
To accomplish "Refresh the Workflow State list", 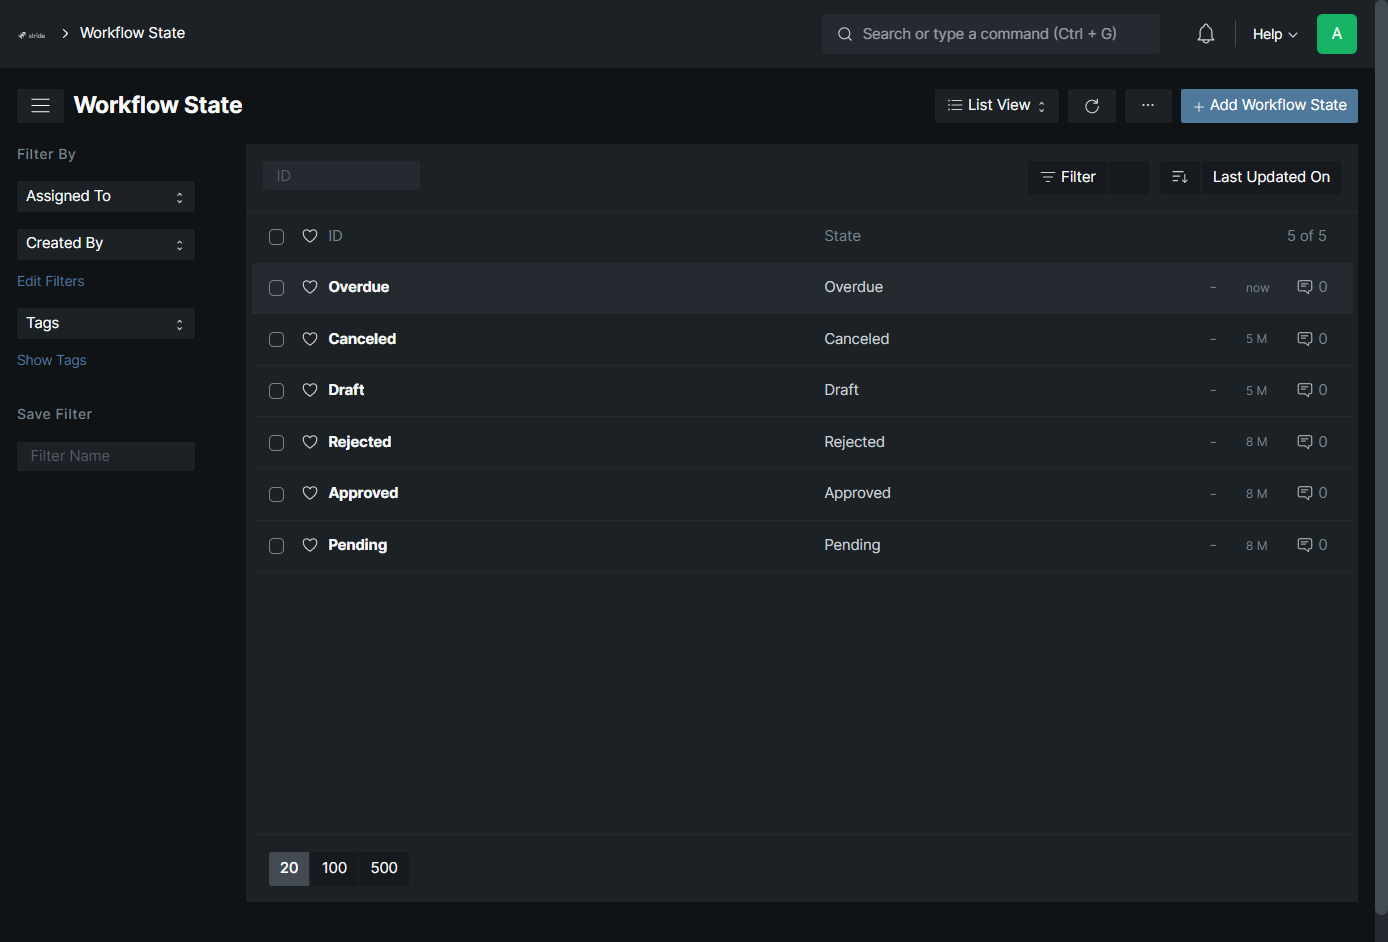I will click(x=1092, y=106).
